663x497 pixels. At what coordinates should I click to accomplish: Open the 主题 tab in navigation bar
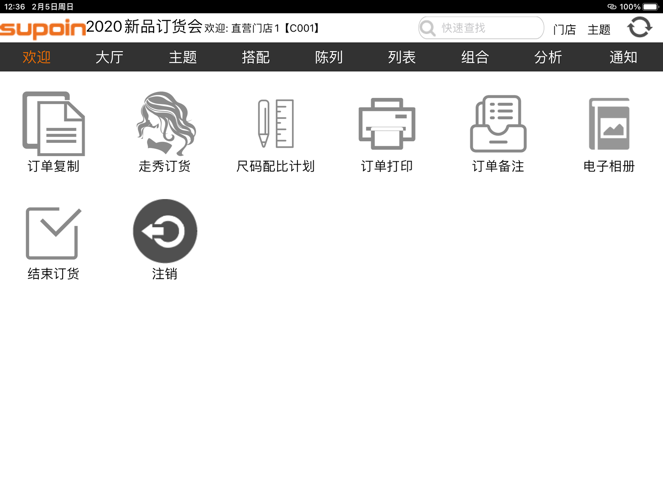click(183, 57)
